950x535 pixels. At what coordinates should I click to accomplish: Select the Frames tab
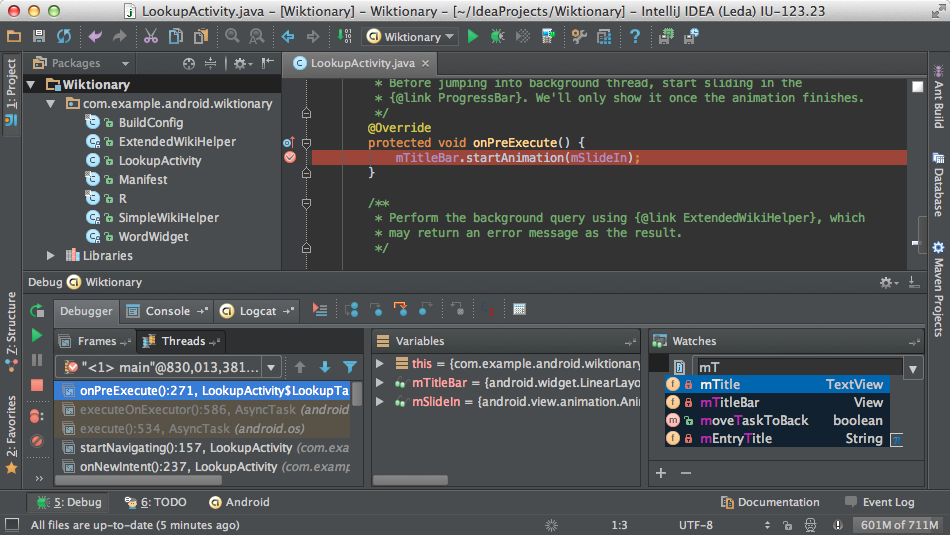coord(95,341)
